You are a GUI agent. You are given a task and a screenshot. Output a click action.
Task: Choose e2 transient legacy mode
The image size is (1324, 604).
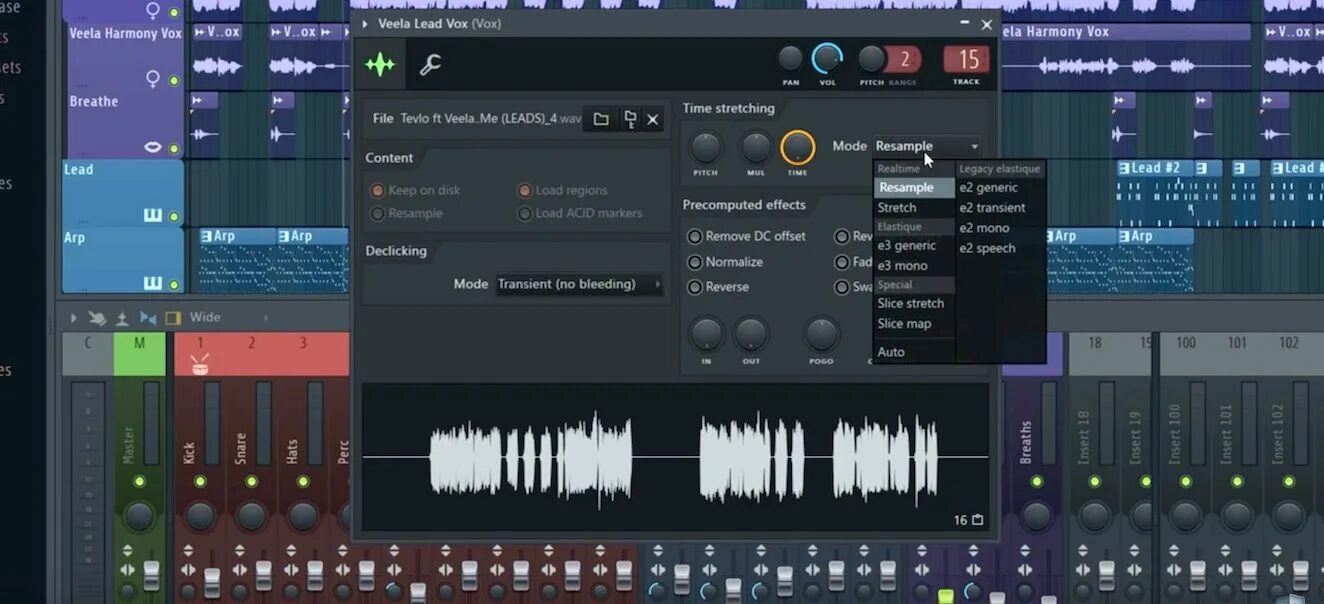pyautogui.click(x=1000, y=208)
